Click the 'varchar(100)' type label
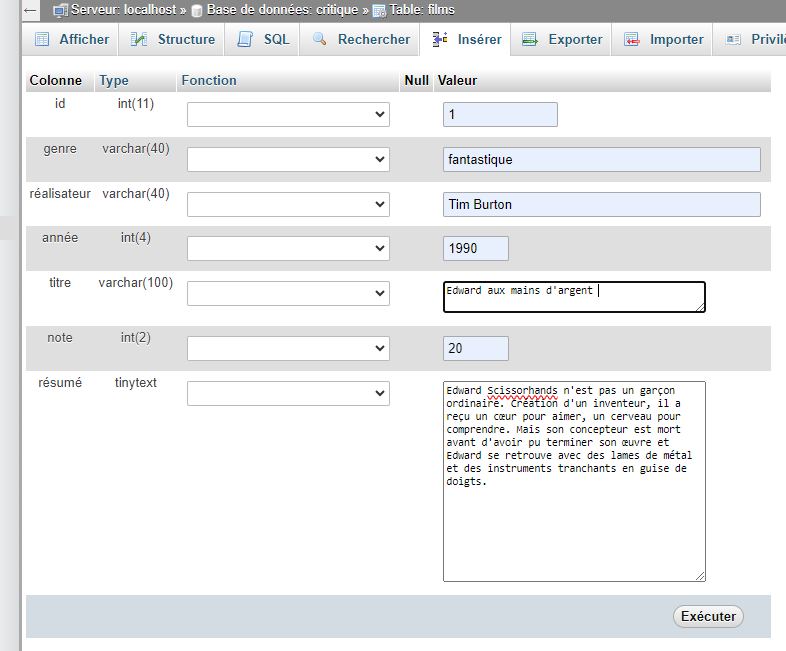 point(135,283)
